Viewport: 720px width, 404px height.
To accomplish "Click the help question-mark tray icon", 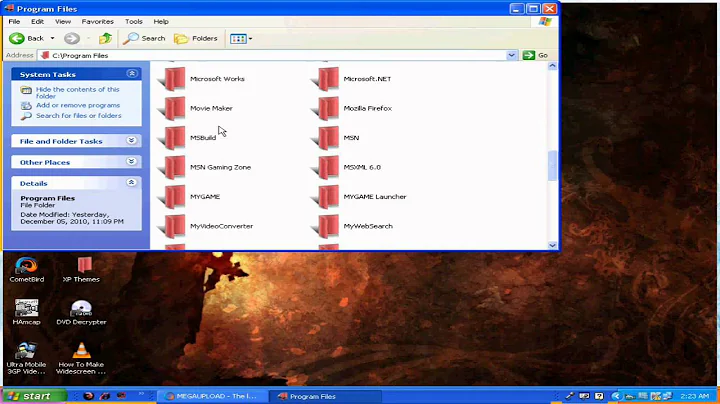I will click(599, 396).
